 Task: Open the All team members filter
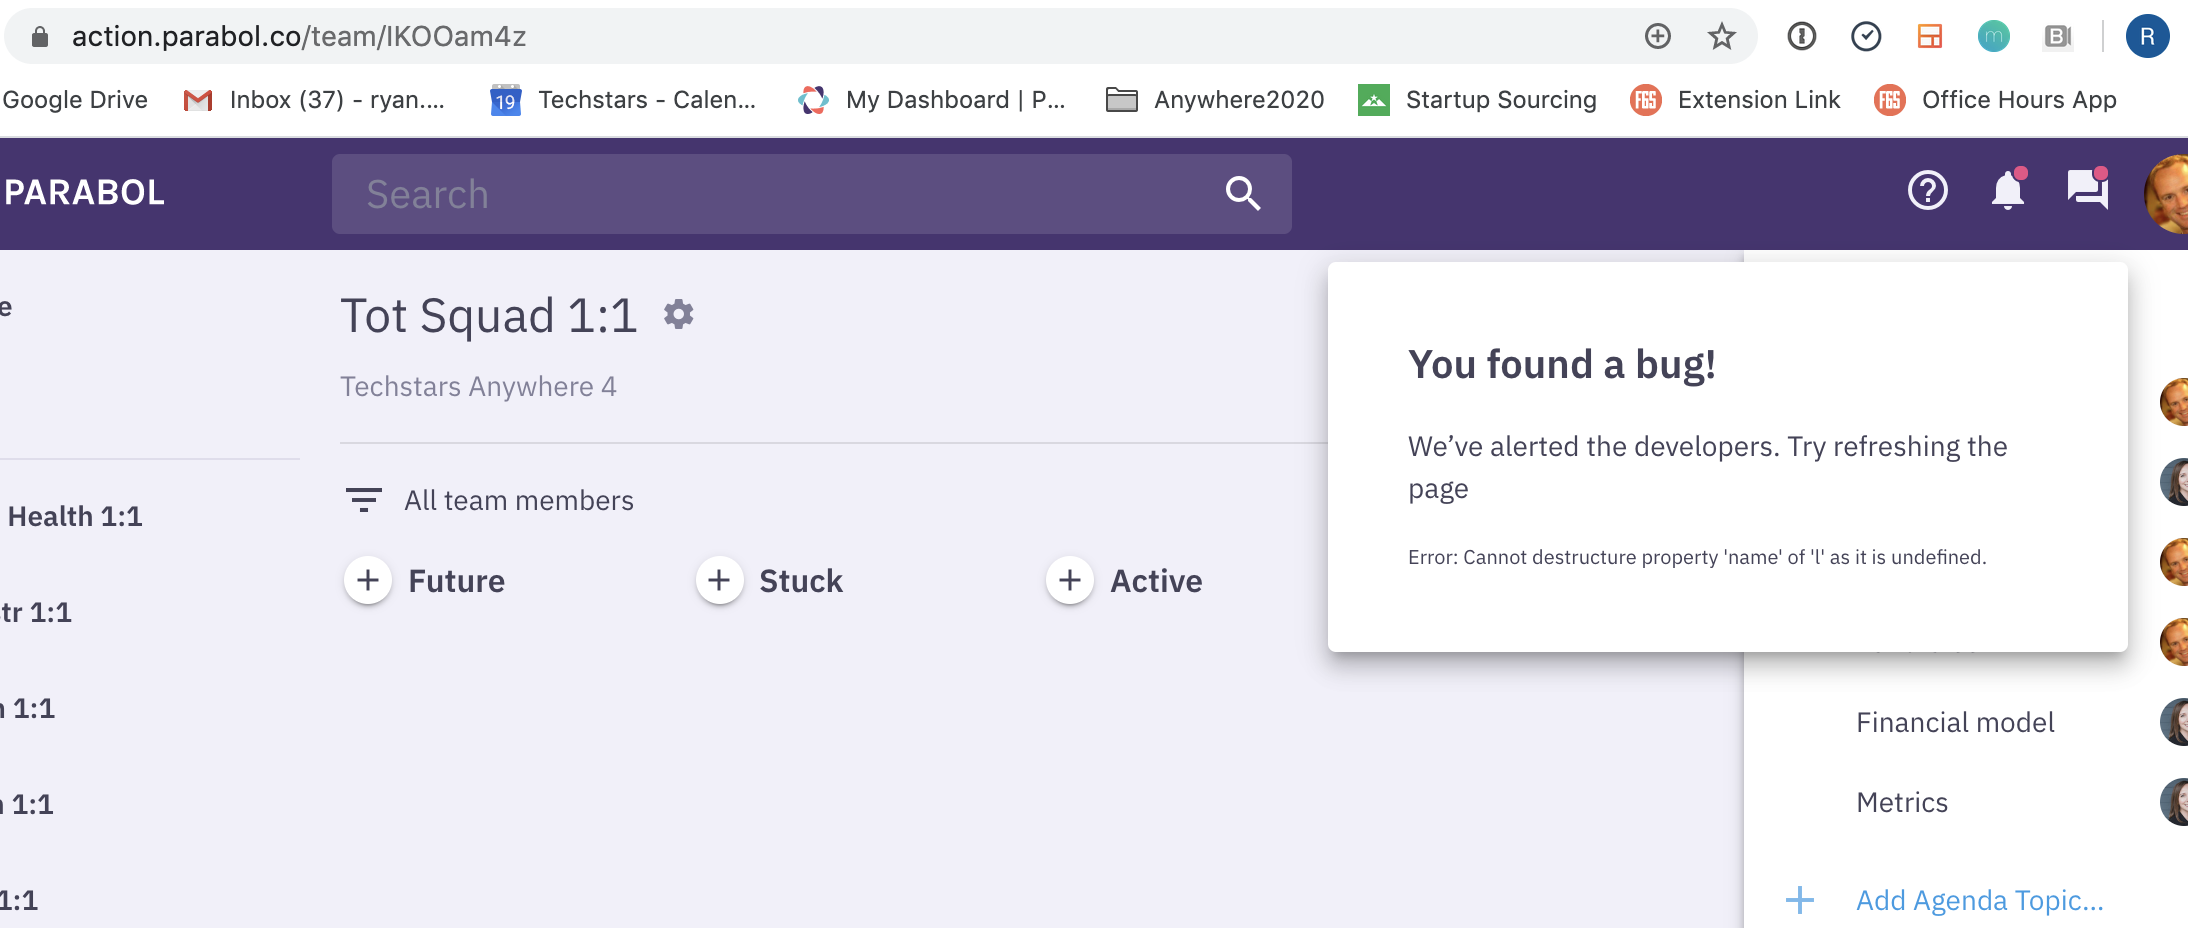(518, 500)
